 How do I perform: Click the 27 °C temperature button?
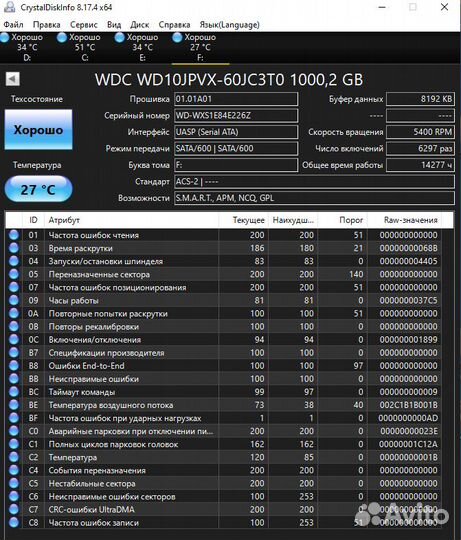38,189
